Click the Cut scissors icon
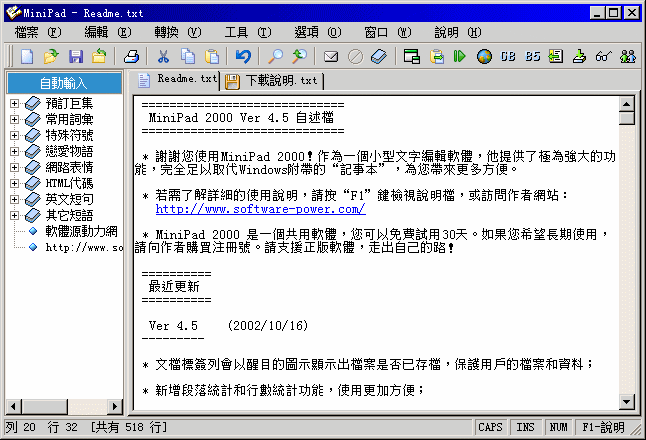Screen dimensions: 646x440 point(163,56)
